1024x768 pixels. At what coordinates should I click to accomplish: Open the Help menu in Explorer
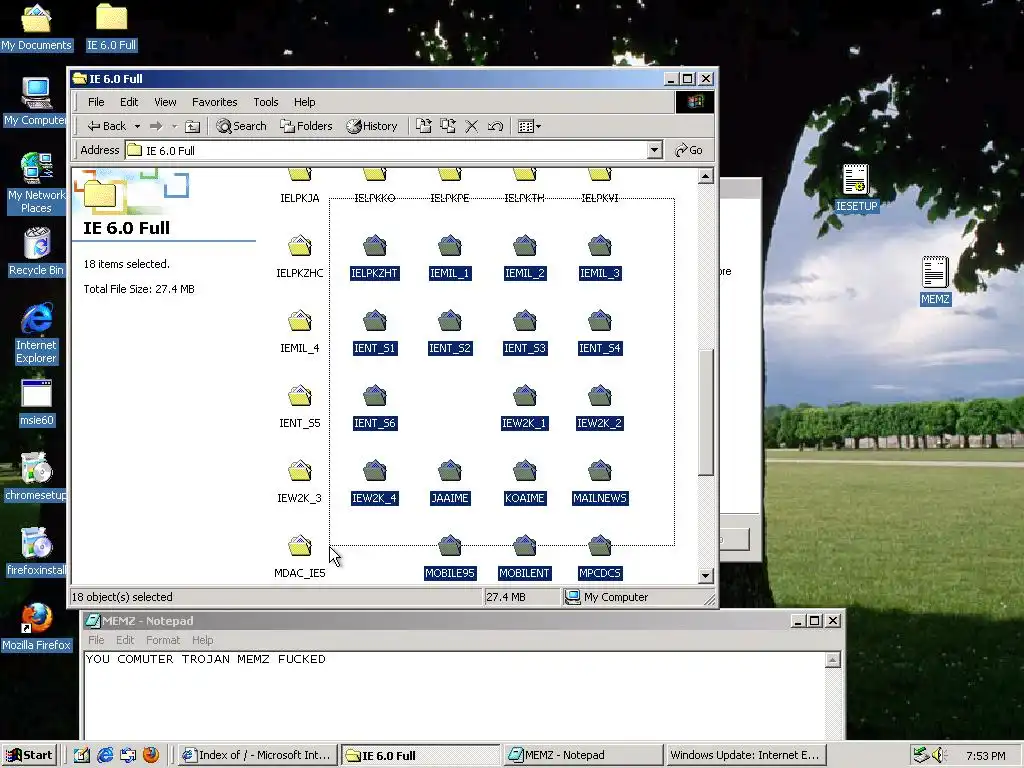pos(304,102)
